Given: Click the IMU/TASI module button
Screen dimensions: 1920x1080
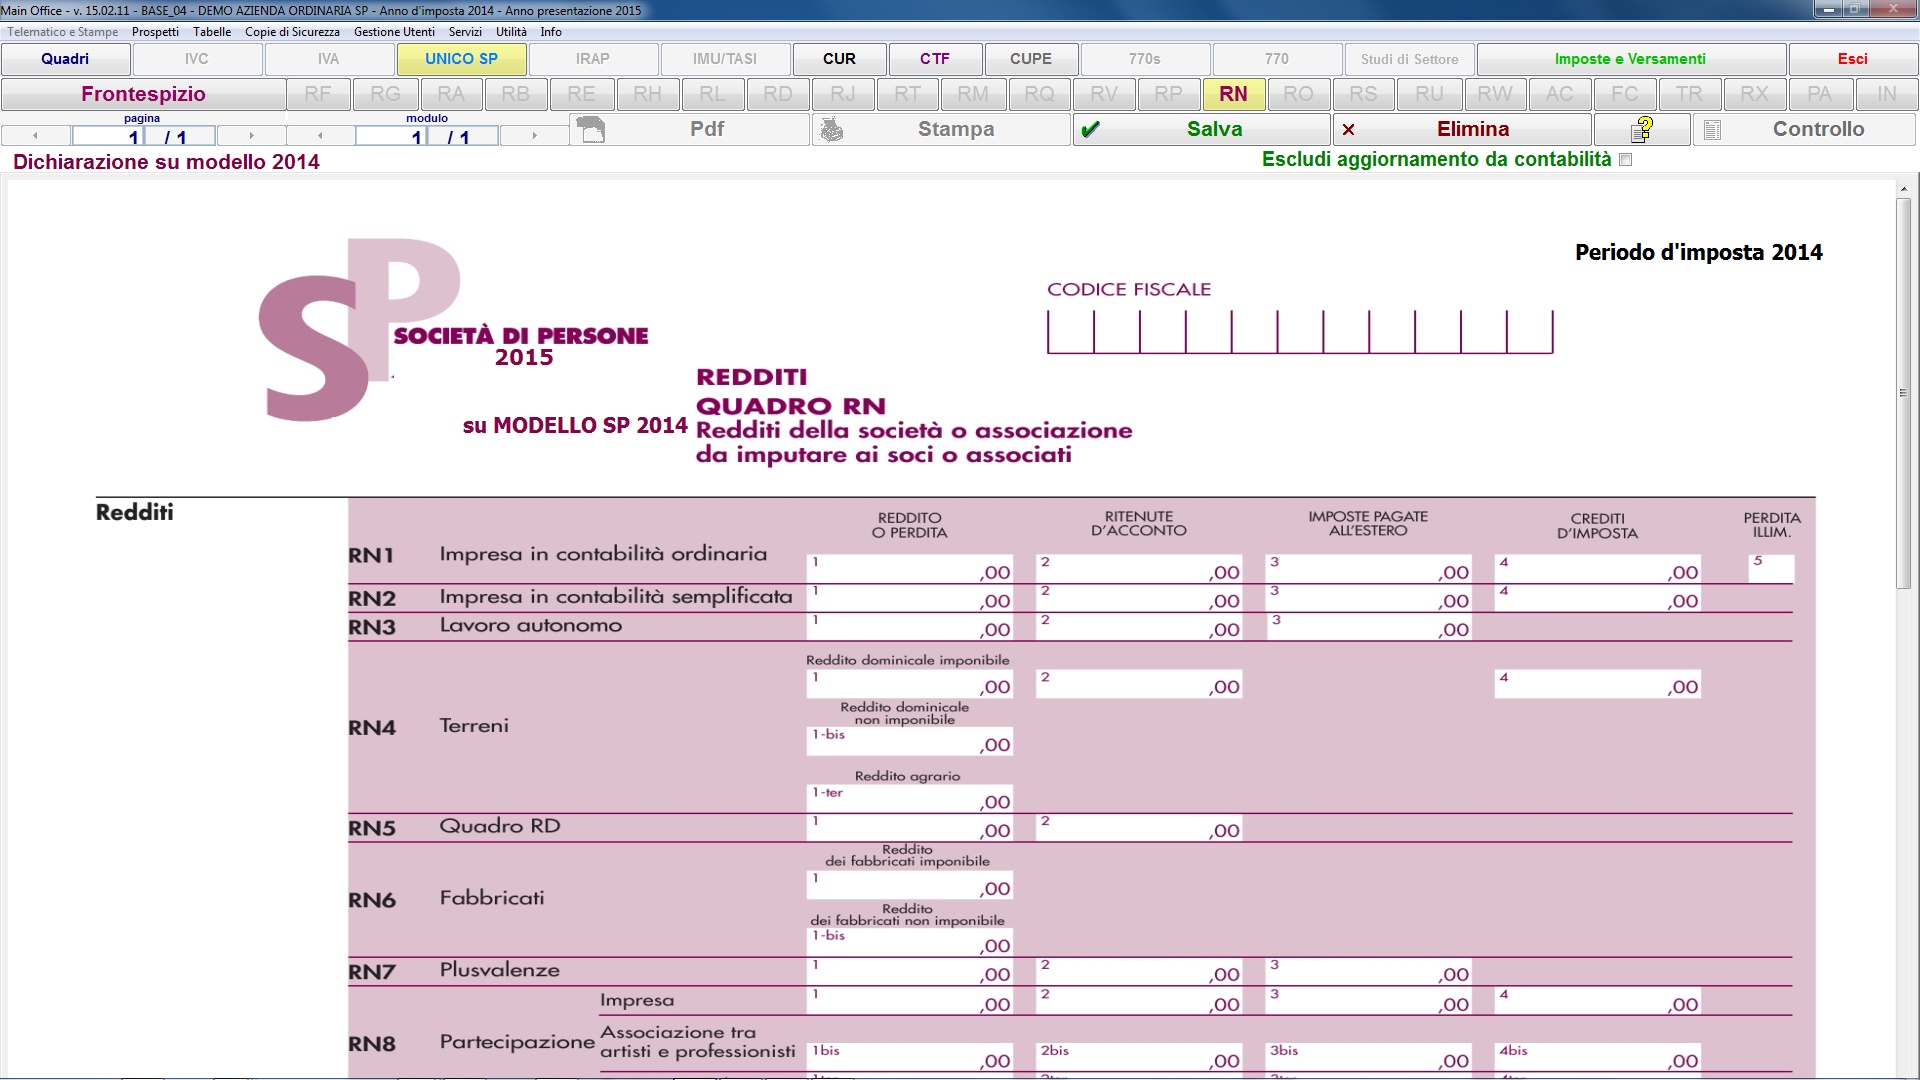Looking at the screenshot, I should 725,59.
